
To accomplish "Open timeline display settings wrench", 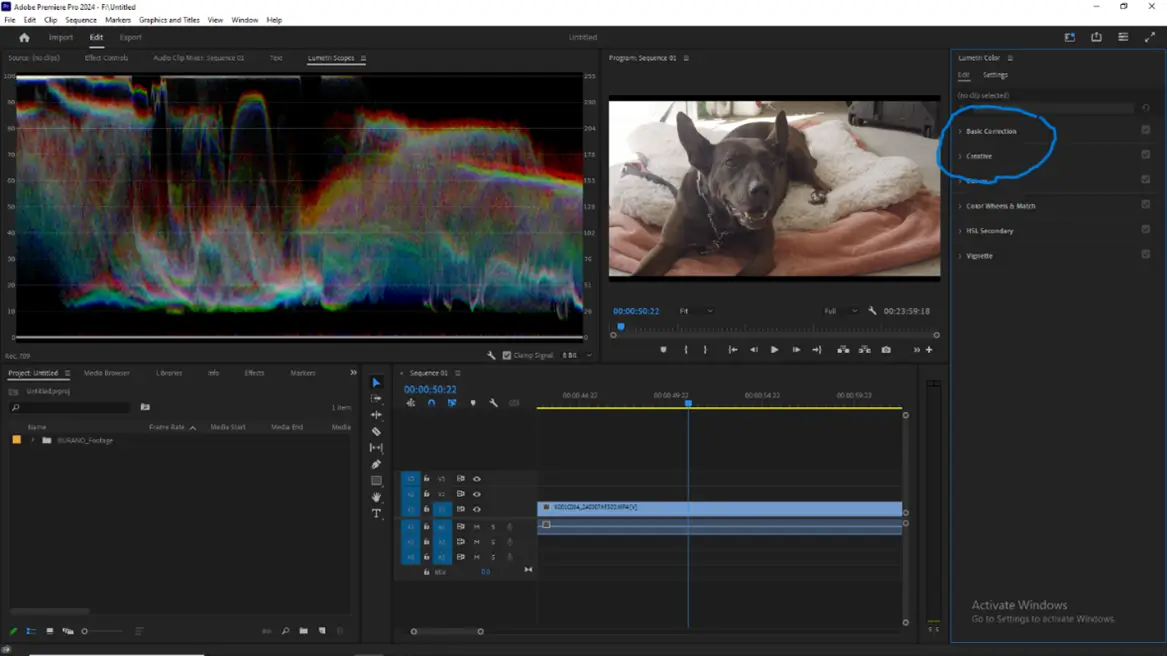I will (493, 403).
